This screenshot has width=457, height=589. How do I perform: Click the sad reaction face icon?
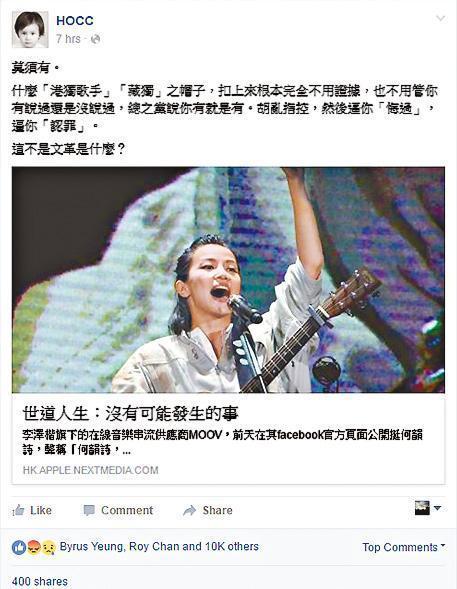[49, 548]
